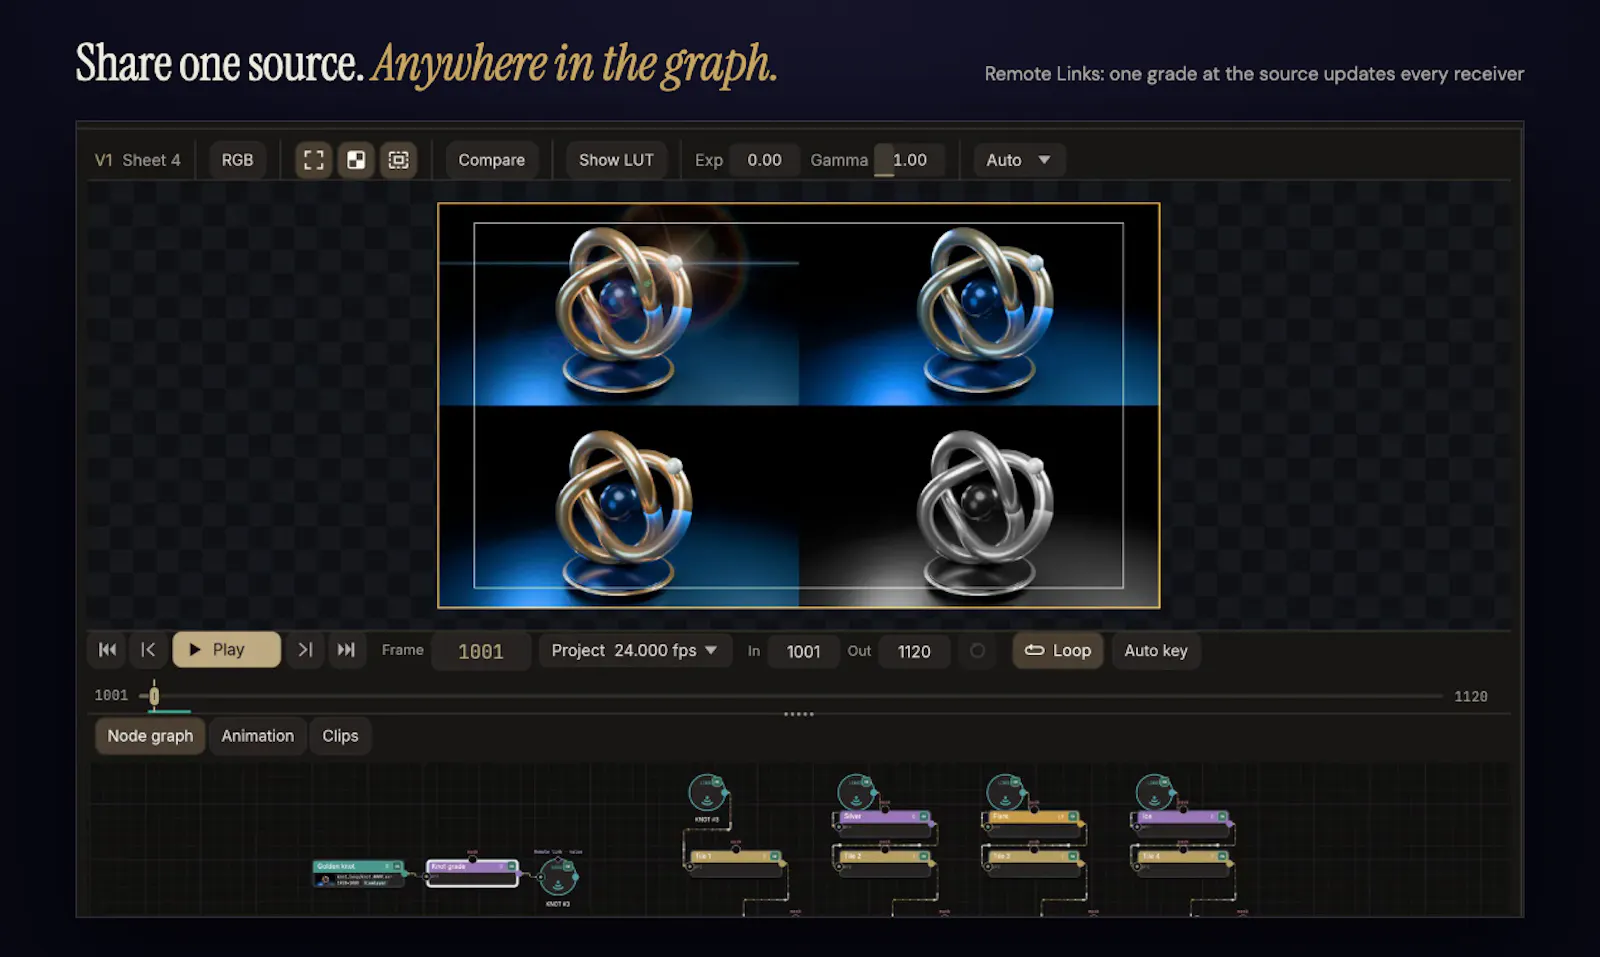This screenshot has height=957, width=1600.
Task: Click the timeline playhead handle at 1001
Action: tap(154, 695)
